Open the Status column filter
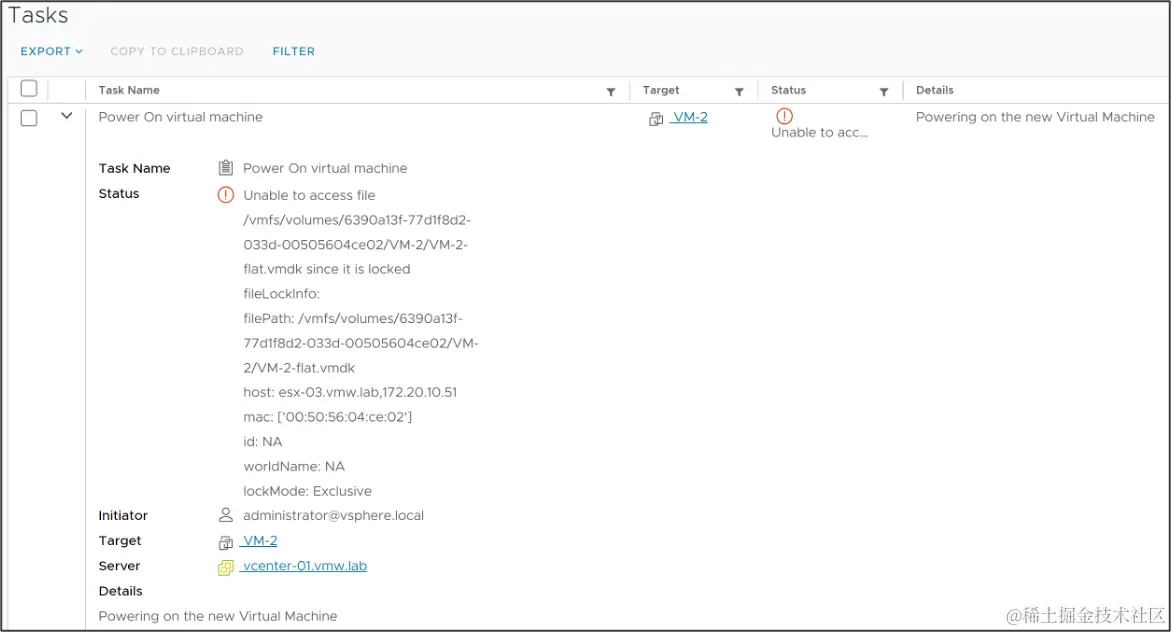1172x632 pixels. (883, 91)
